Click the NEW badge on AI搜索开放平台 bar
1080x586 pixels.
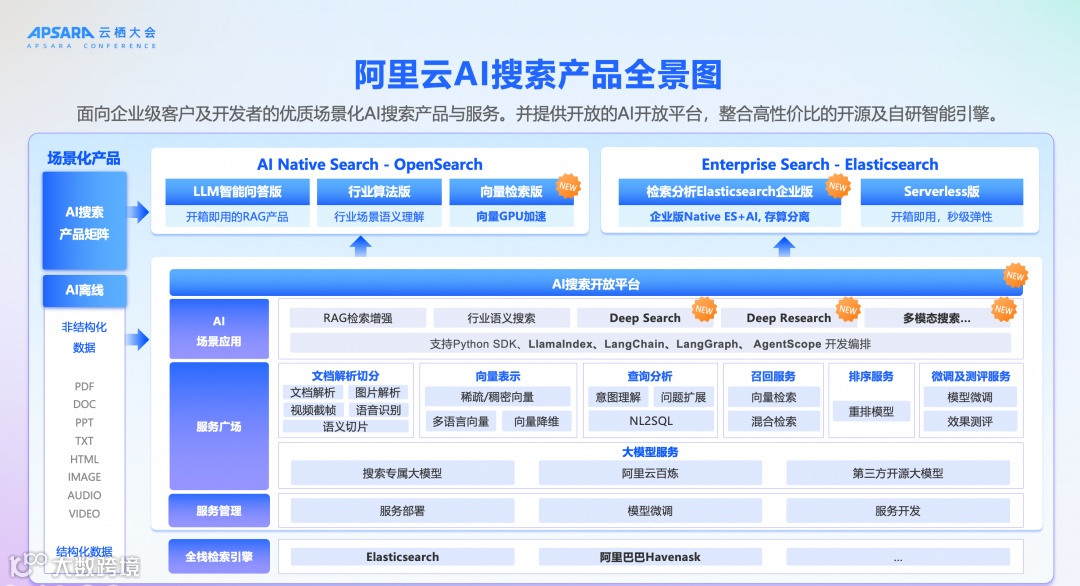(1015, 275)
